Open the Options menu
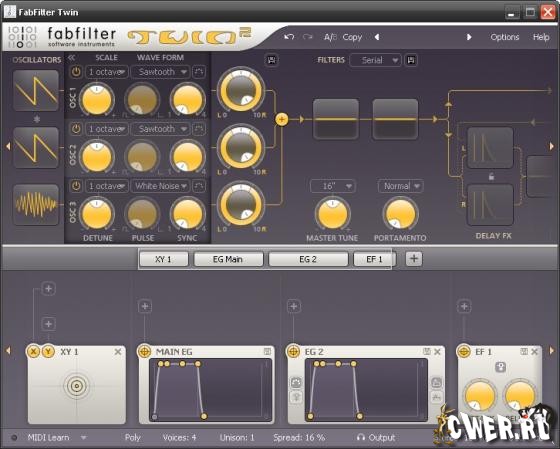560x449 pixels. pos(504,37)
